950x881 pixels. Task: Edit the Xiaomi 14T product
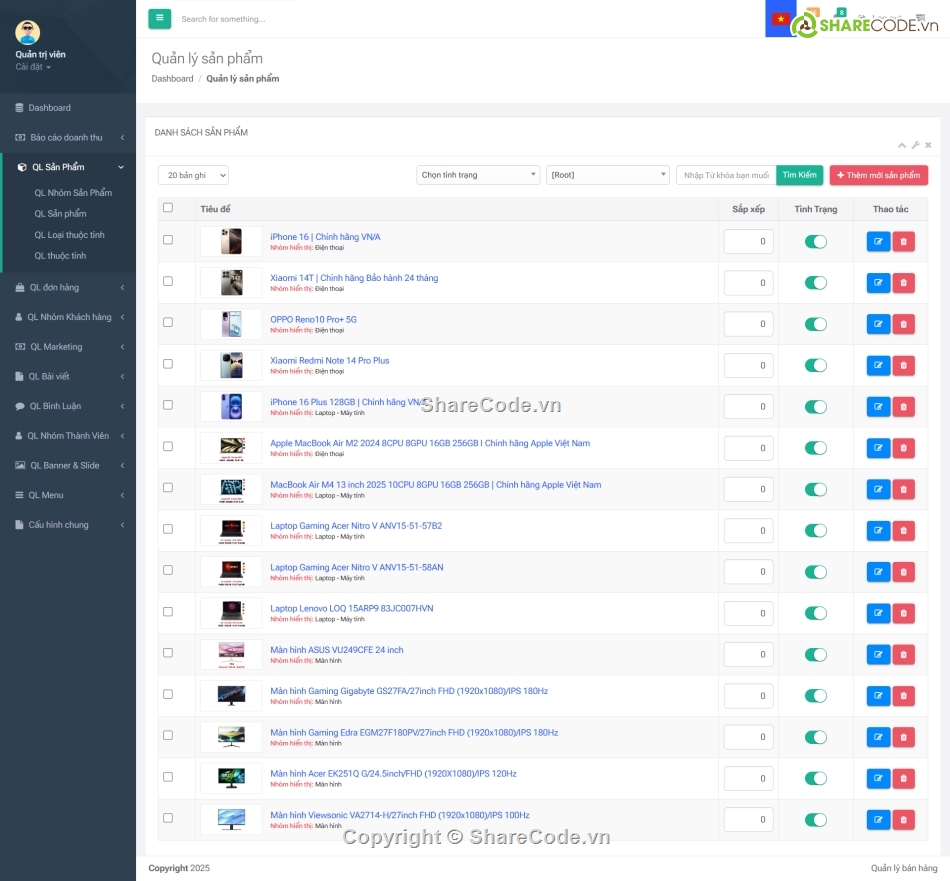(878, 282)
